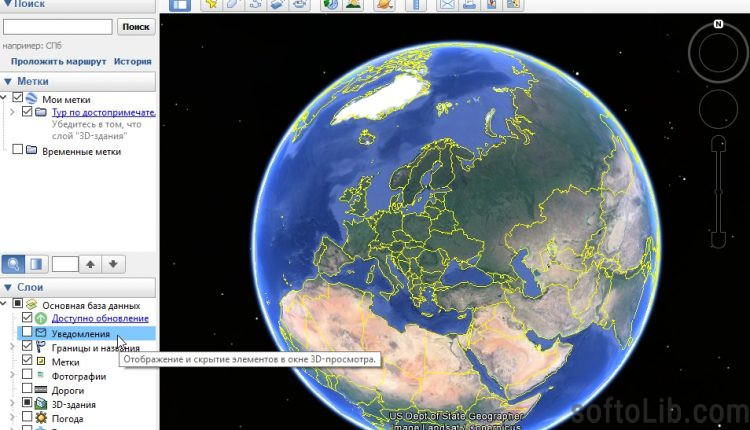The width and height of the screenshot is (750, 430).
Task: Click the globe icon beside 'Мои метки'
Action: click(x=32, y=99)
